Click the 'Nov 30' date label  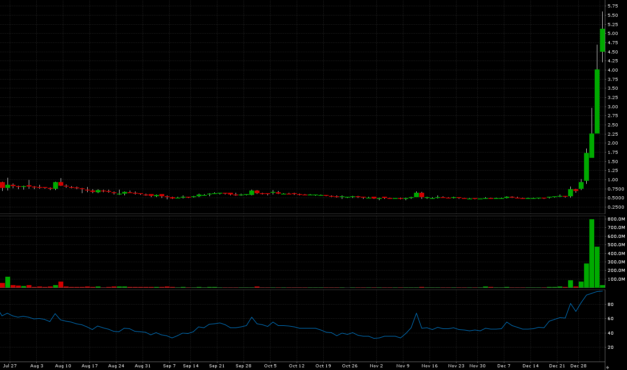tap(477, 366)
